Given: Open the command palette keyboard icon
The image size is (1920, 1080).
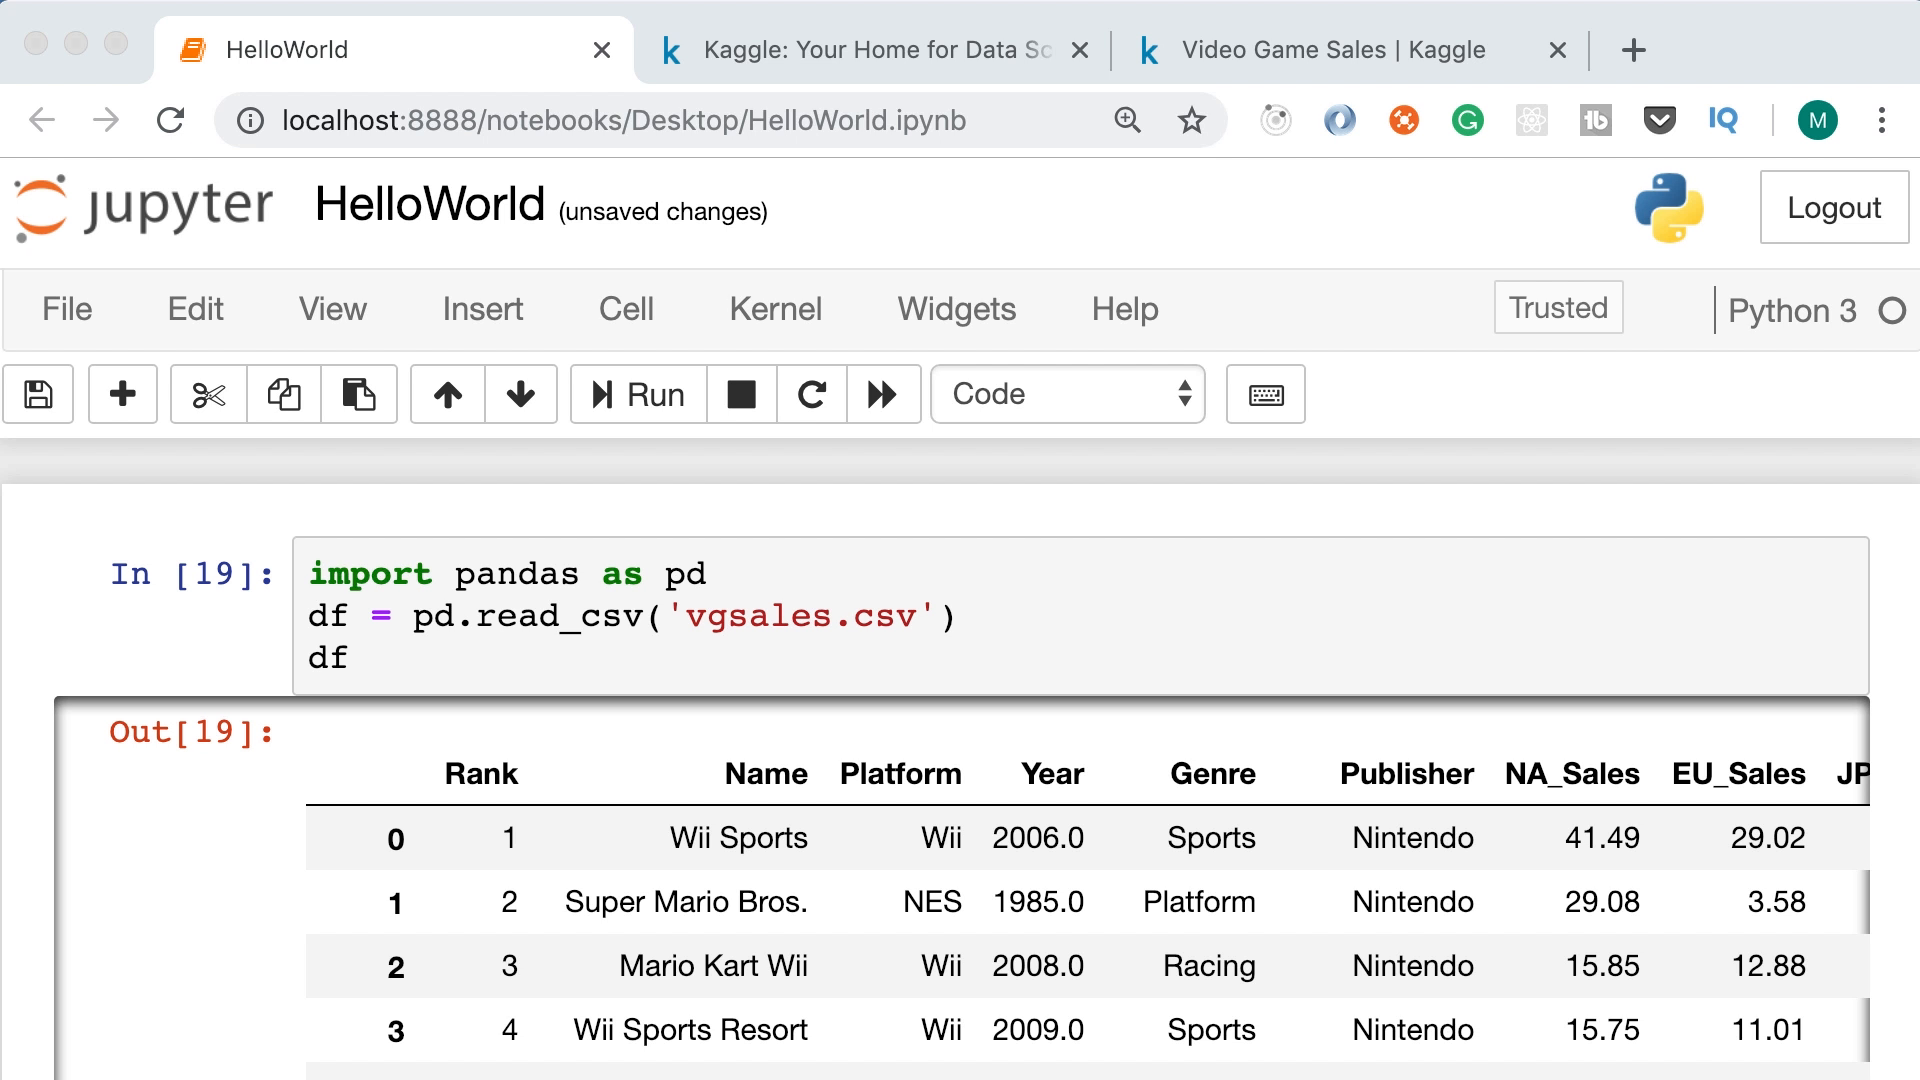Looking at the screenshot, I should point(1265,394).
